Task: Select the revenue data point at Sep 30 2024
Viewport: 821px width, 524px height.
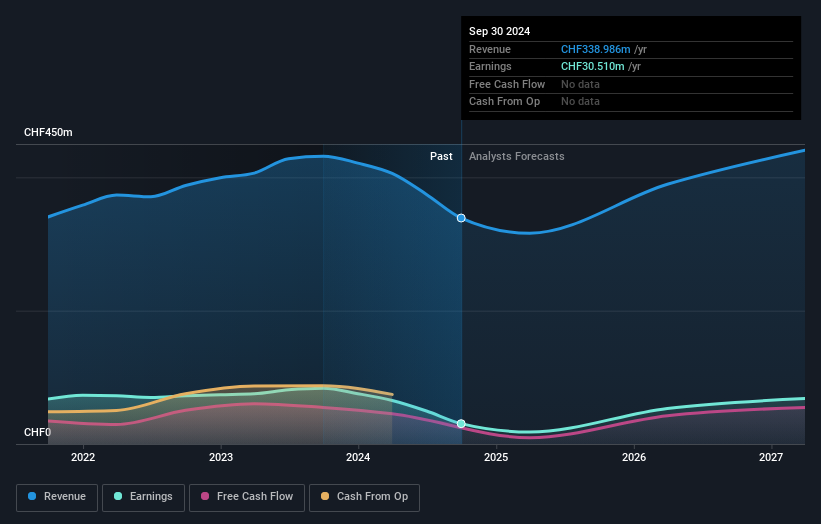Action: [x=461, y=218]
